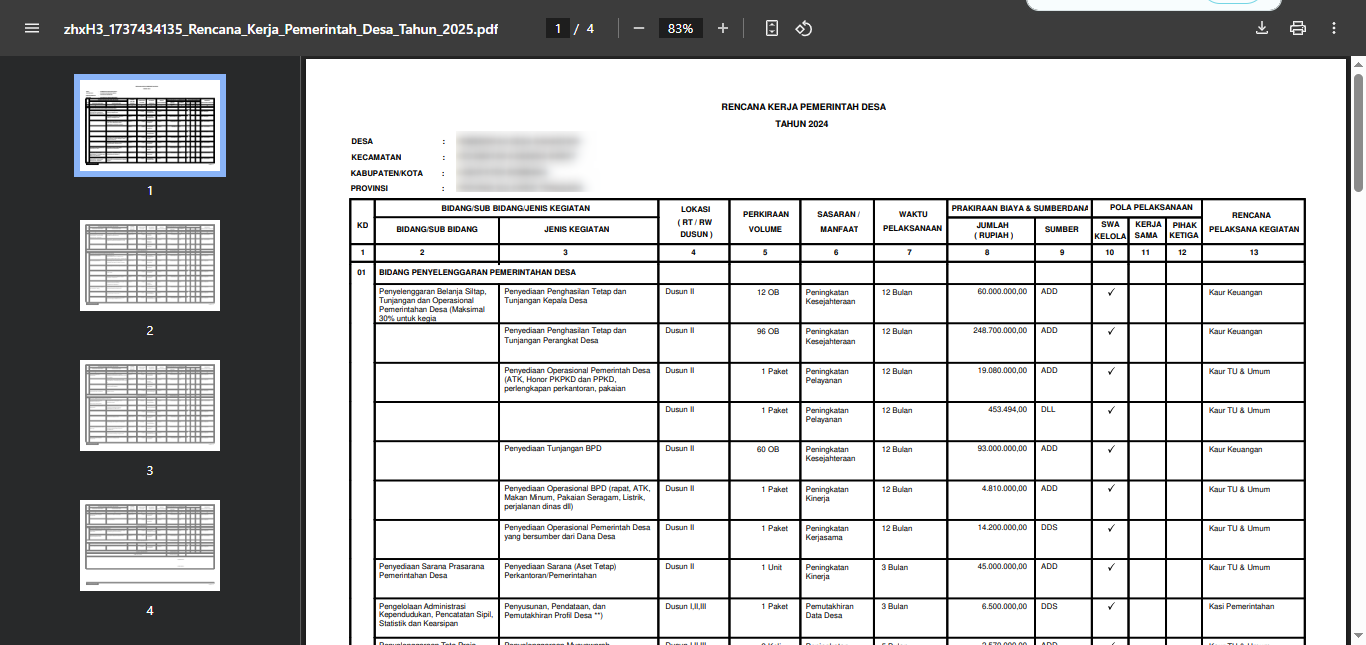Click the KERJA SAMA column header
Viewport: 1366px width, 645px height.
1148,230
